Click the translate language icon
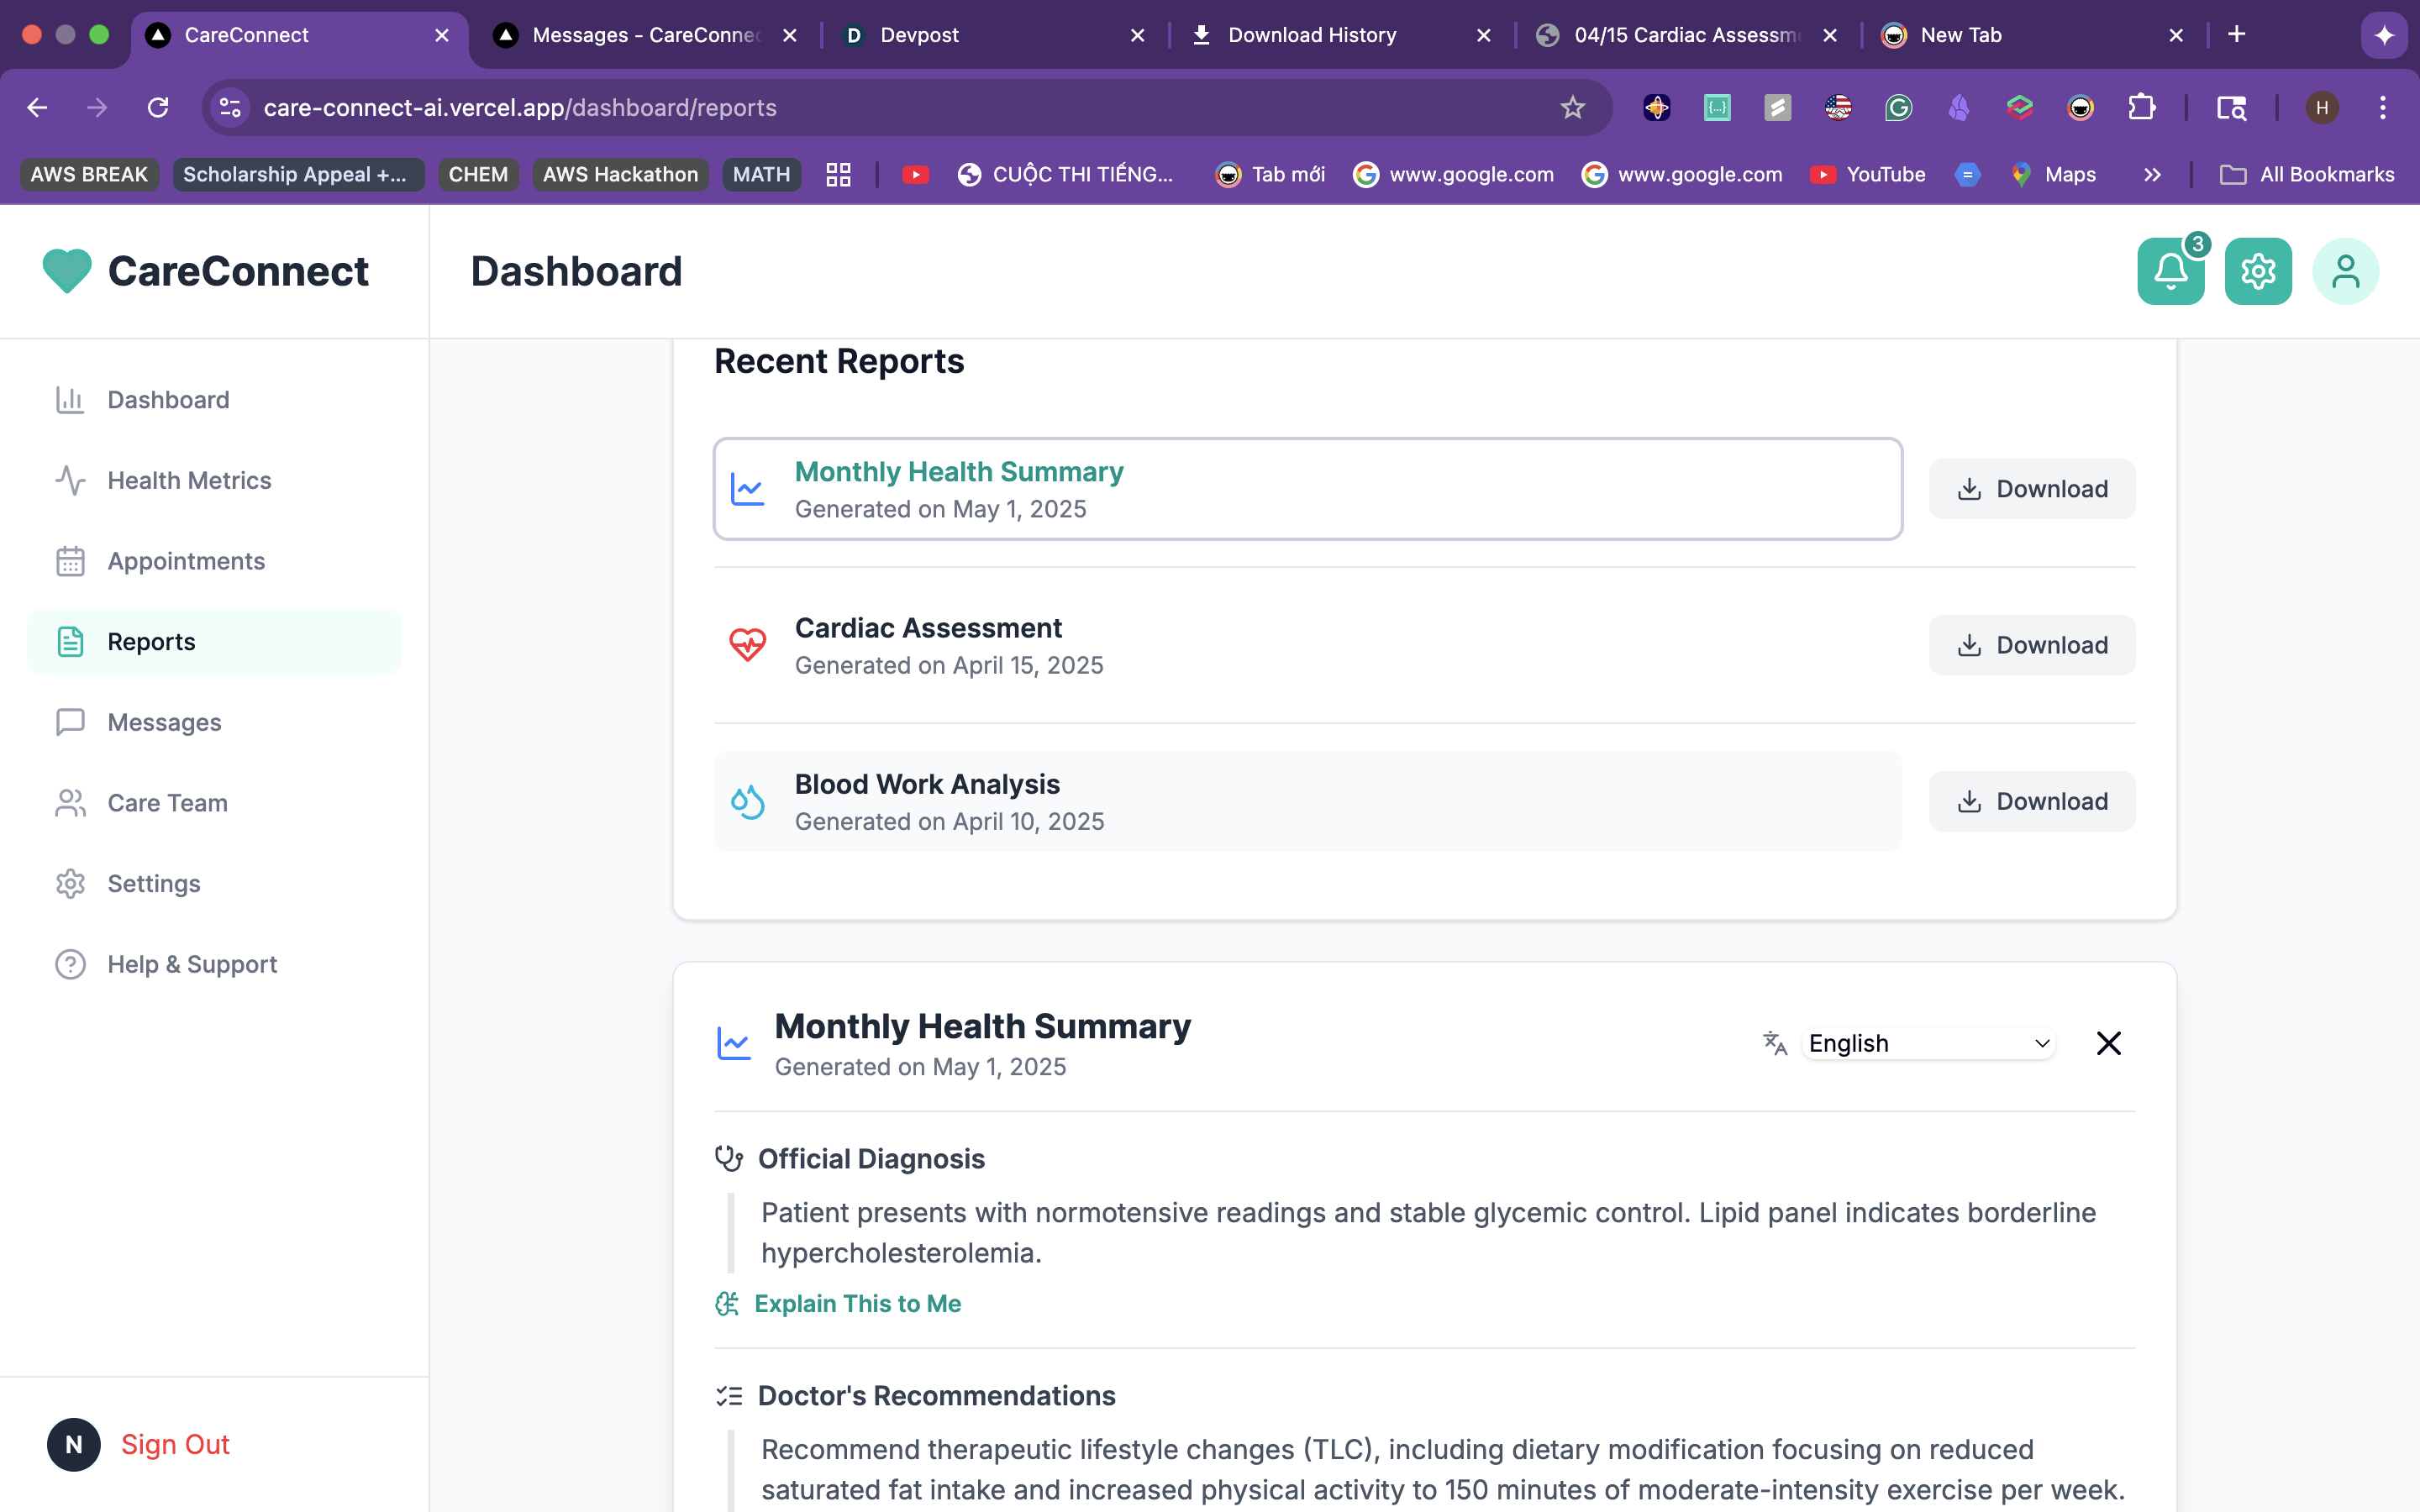Image resolution: width=2420 pixels, height=1512 pixels. pos(1775,1043)
